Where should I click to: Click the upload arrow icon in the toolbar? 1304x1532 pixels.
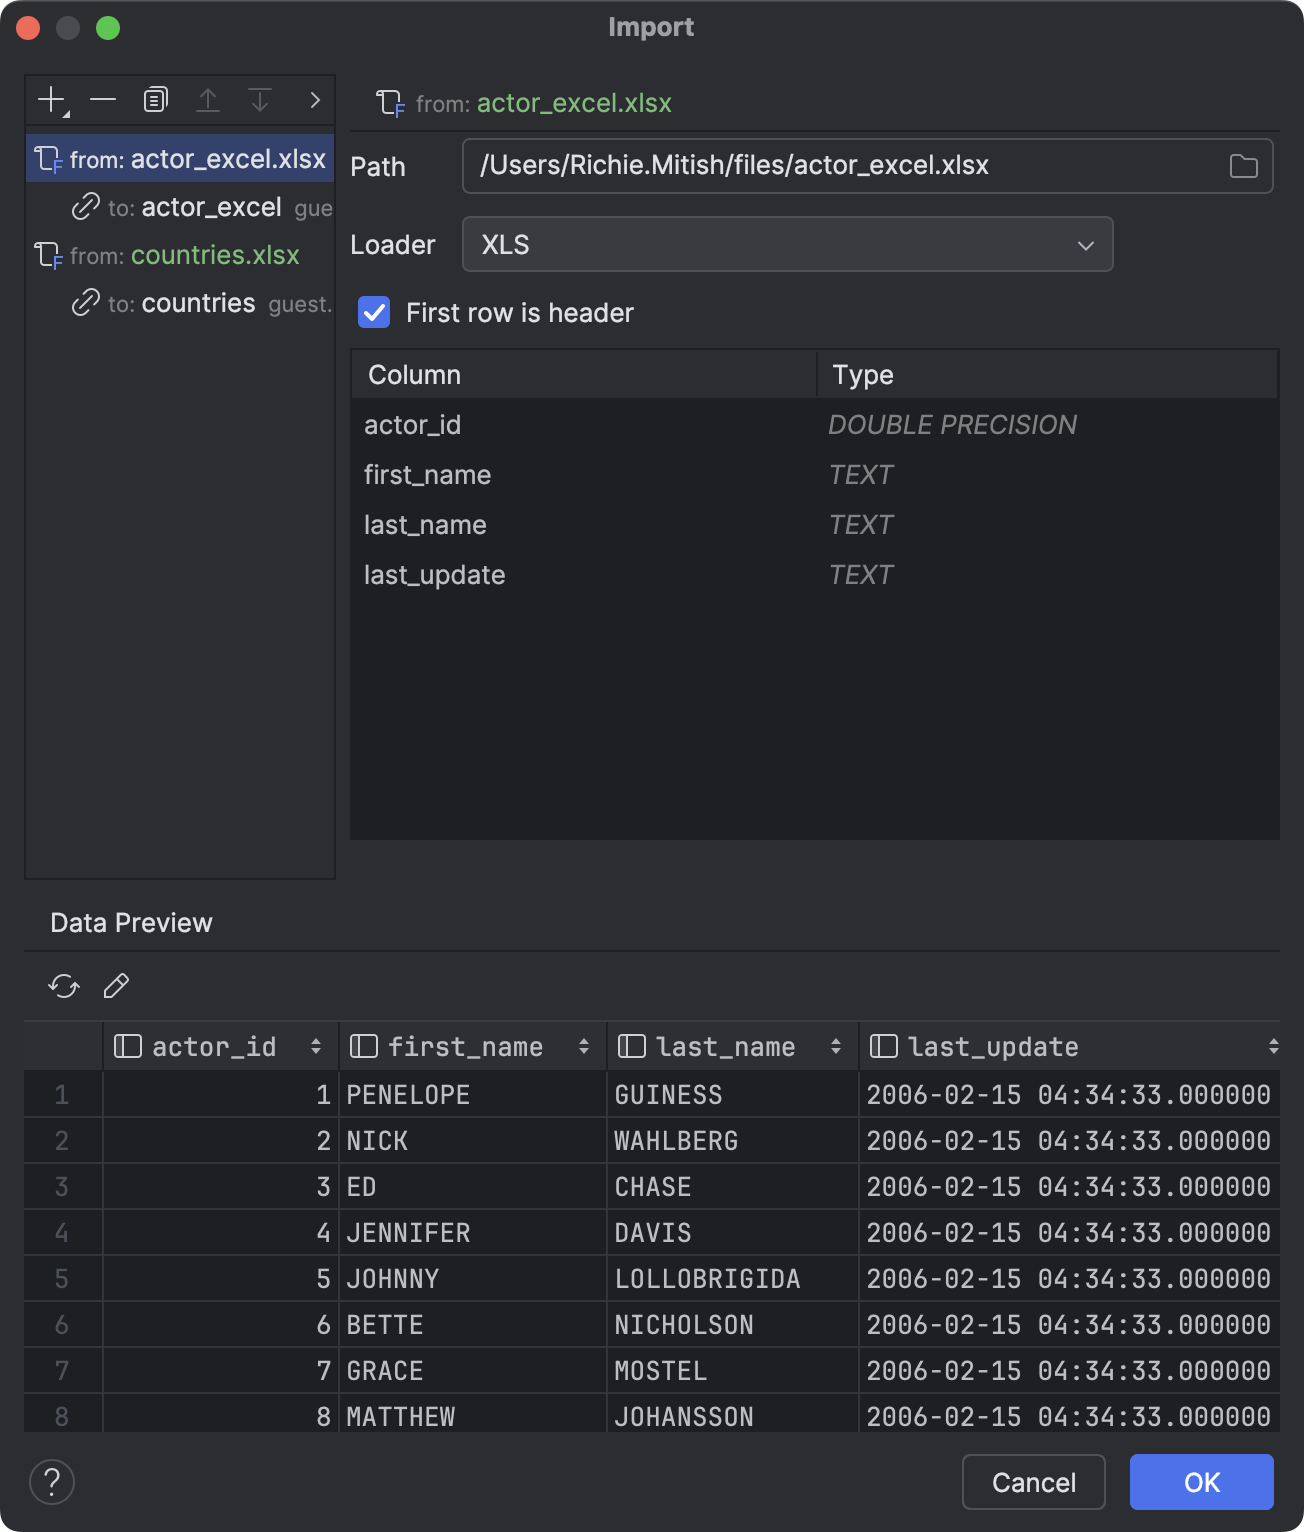[x=208, y=99]
